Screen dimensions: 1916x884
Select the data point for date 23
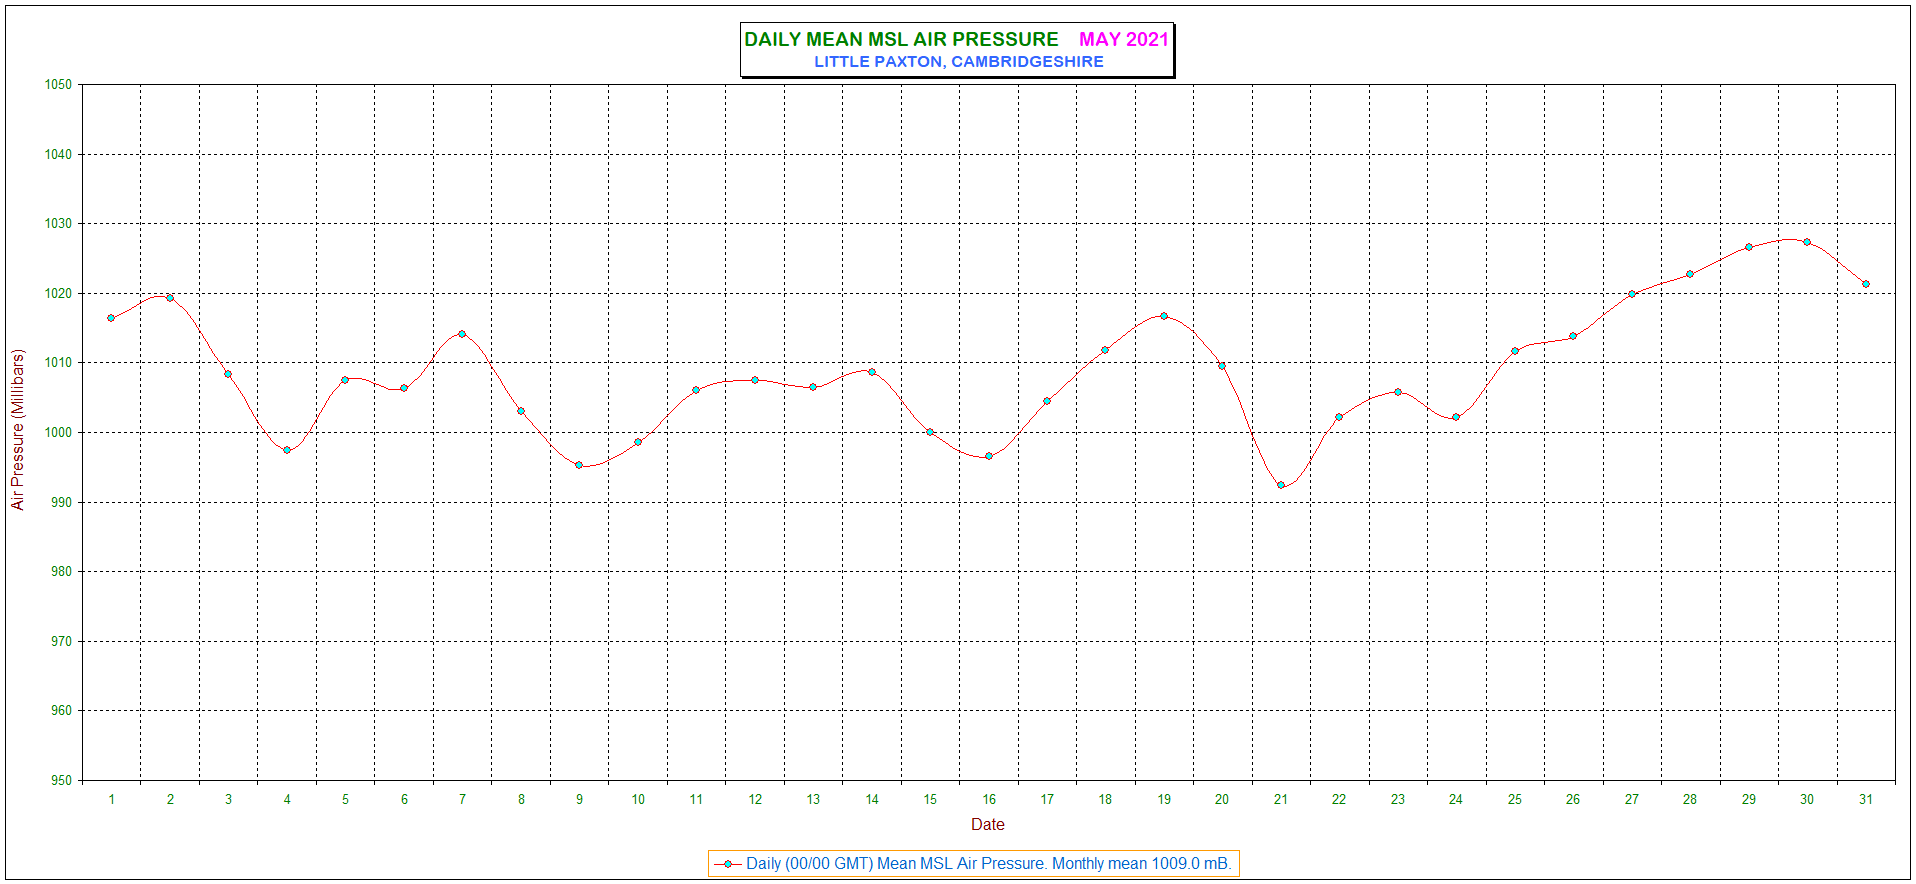pos(1398,392)
